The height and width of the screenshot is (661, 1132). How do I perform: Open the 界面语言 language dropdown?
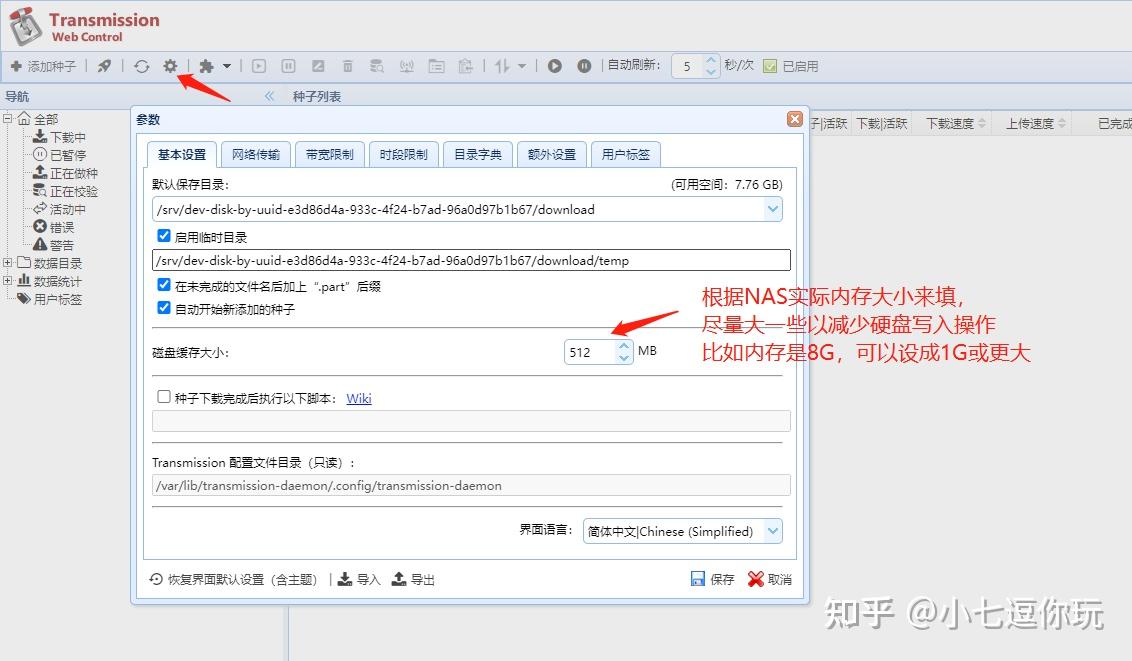772,531
